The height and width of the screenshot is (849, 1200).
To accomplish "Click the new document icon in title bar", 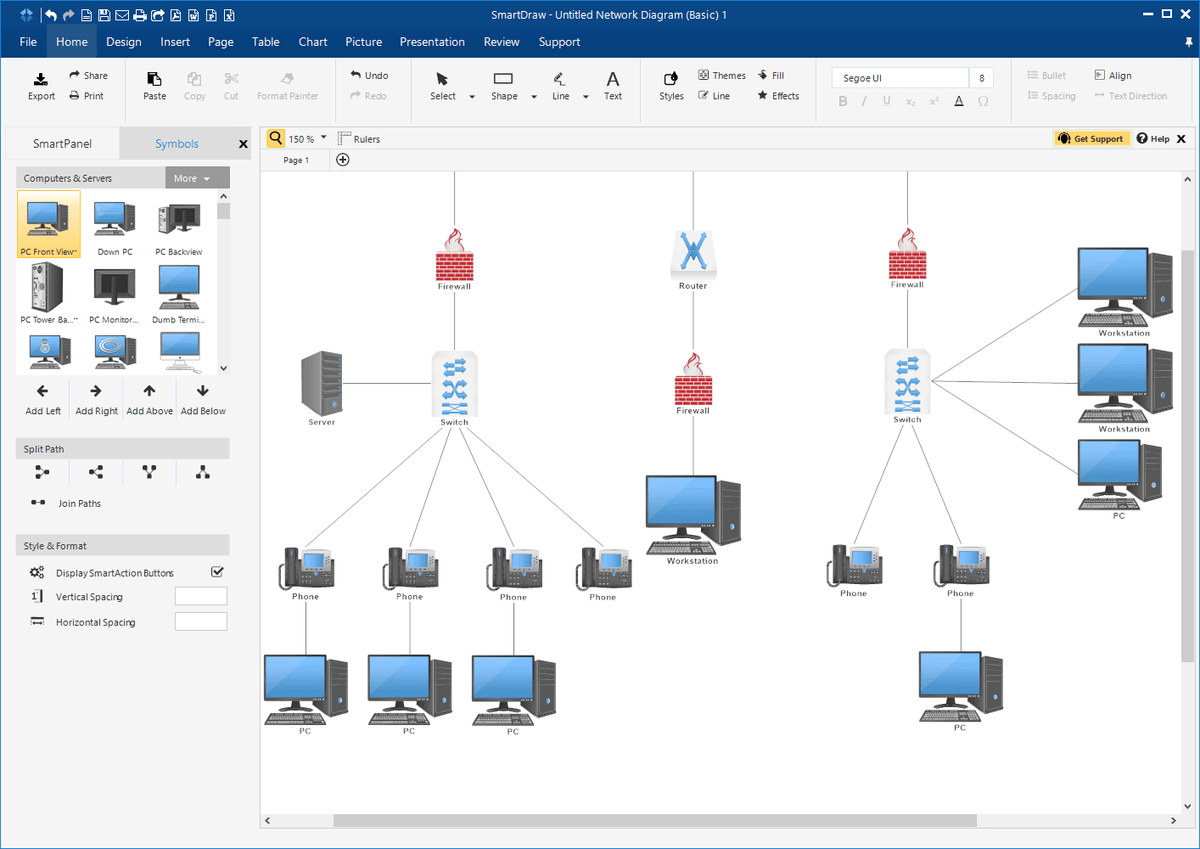I will (x=87, y=15).
